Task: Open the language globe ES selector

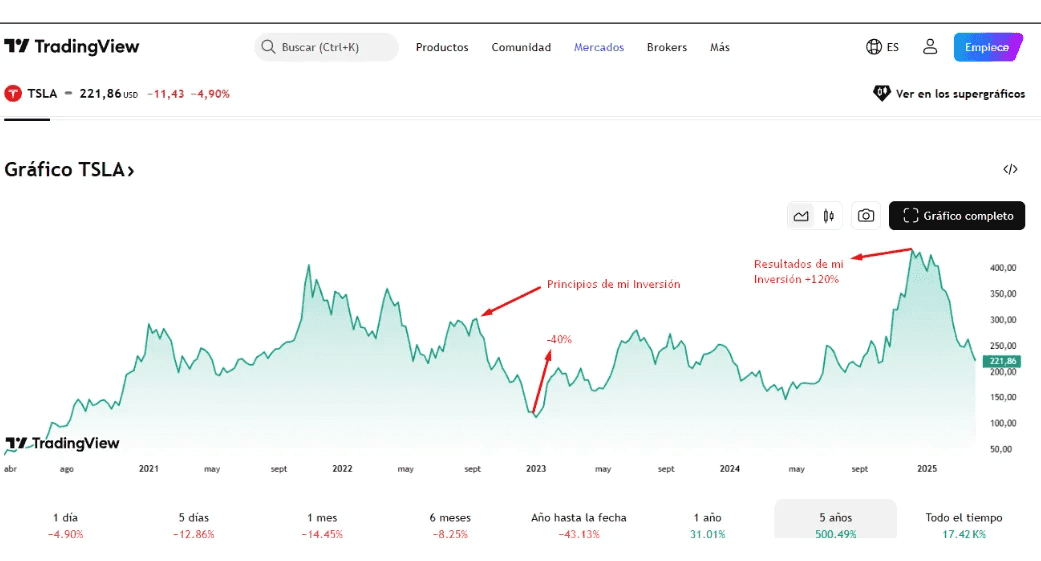Action: [882, 47]
